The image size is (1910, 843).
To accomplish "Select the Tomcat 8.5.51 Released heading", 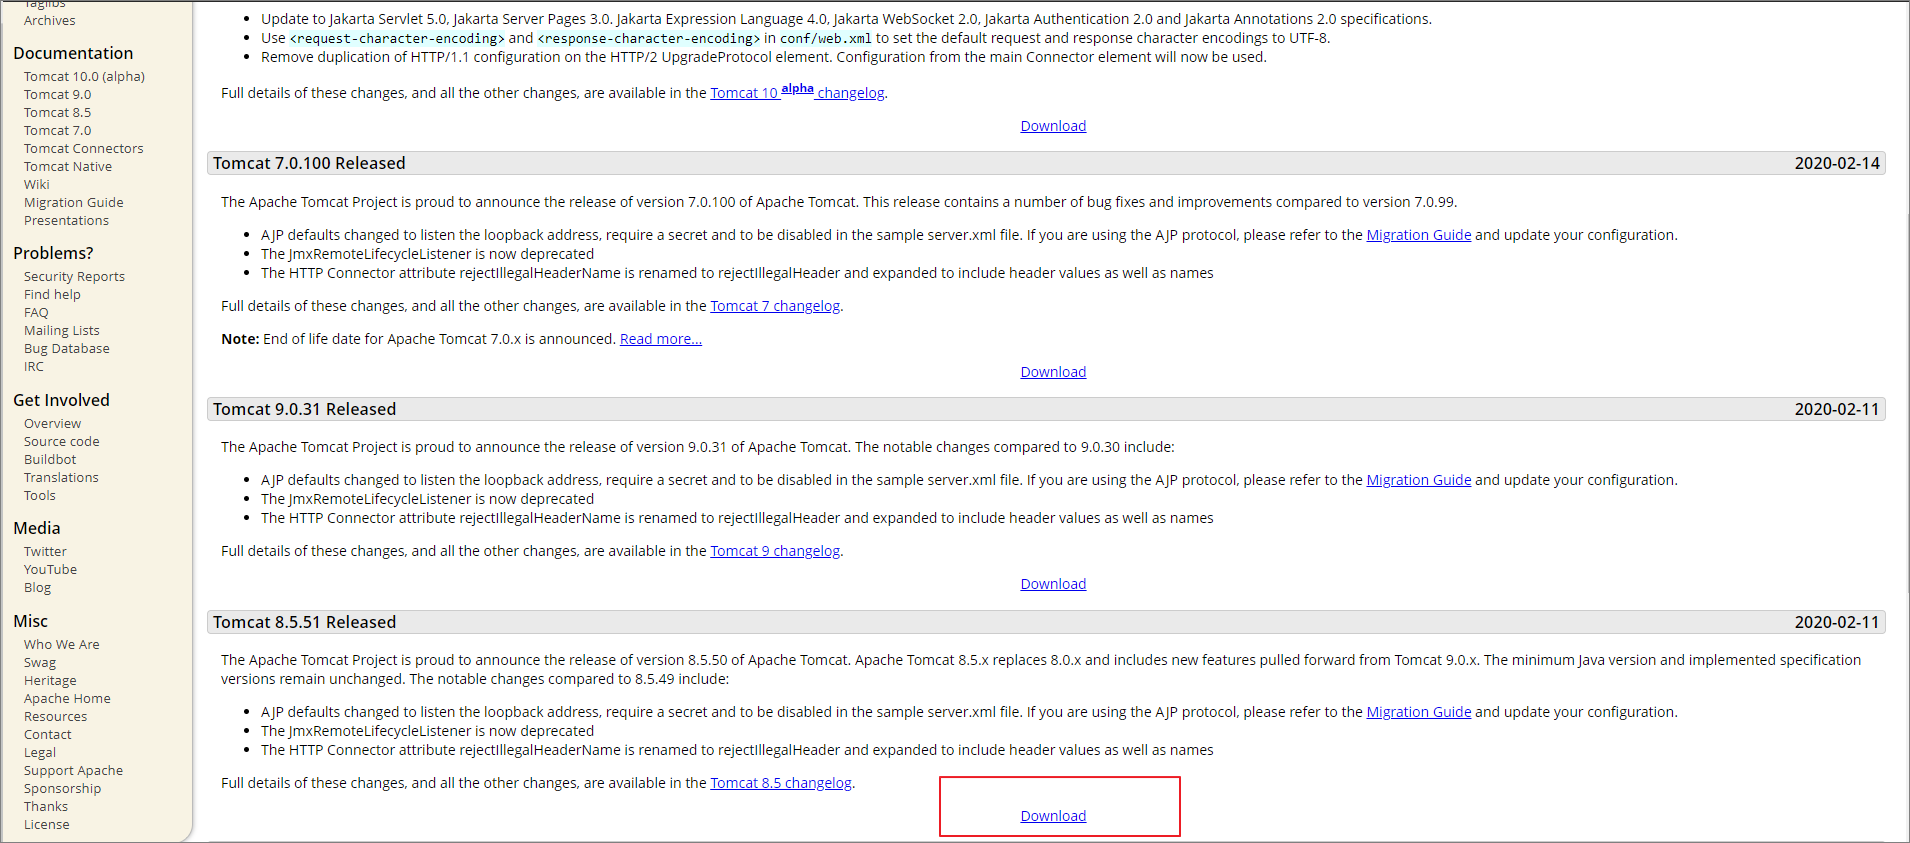I will pyautogui.click(x=304, y=622).
